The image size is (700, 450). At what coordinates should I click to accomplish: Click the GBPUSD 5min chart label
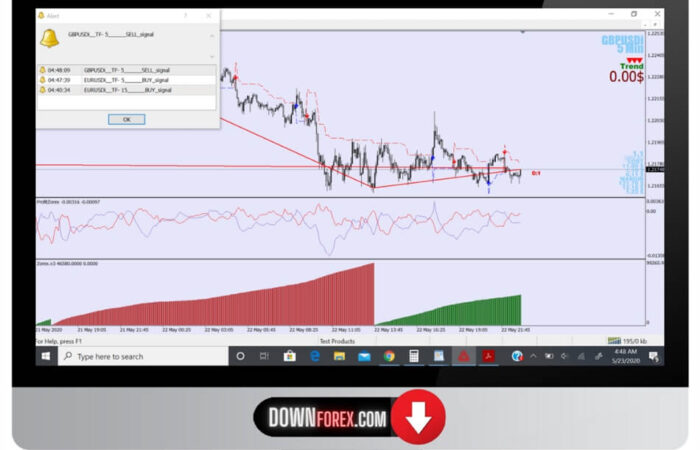tap(623, 44)
